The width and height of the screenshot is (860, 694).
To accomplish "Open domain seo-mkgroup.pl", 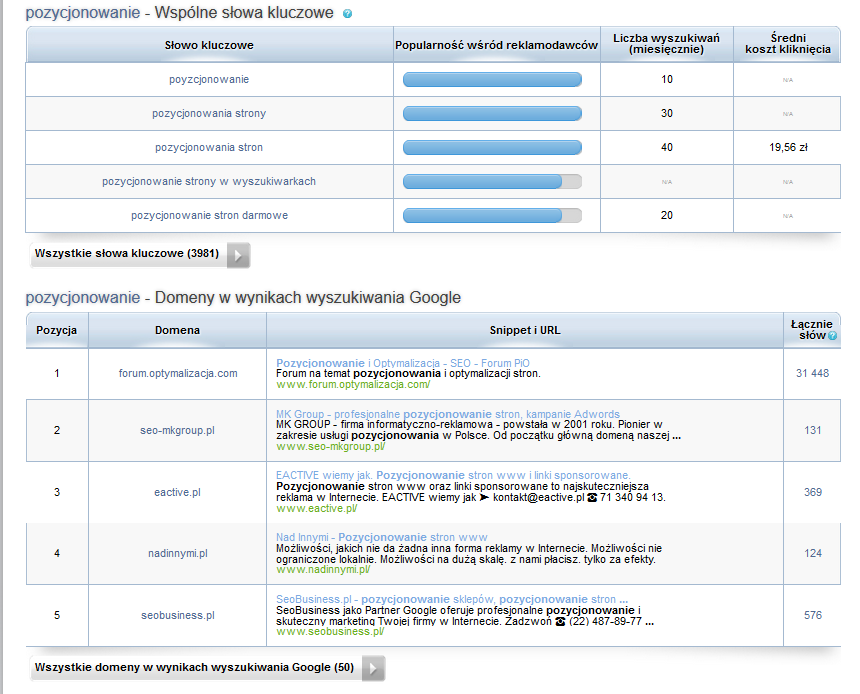I will click(178, 430).
